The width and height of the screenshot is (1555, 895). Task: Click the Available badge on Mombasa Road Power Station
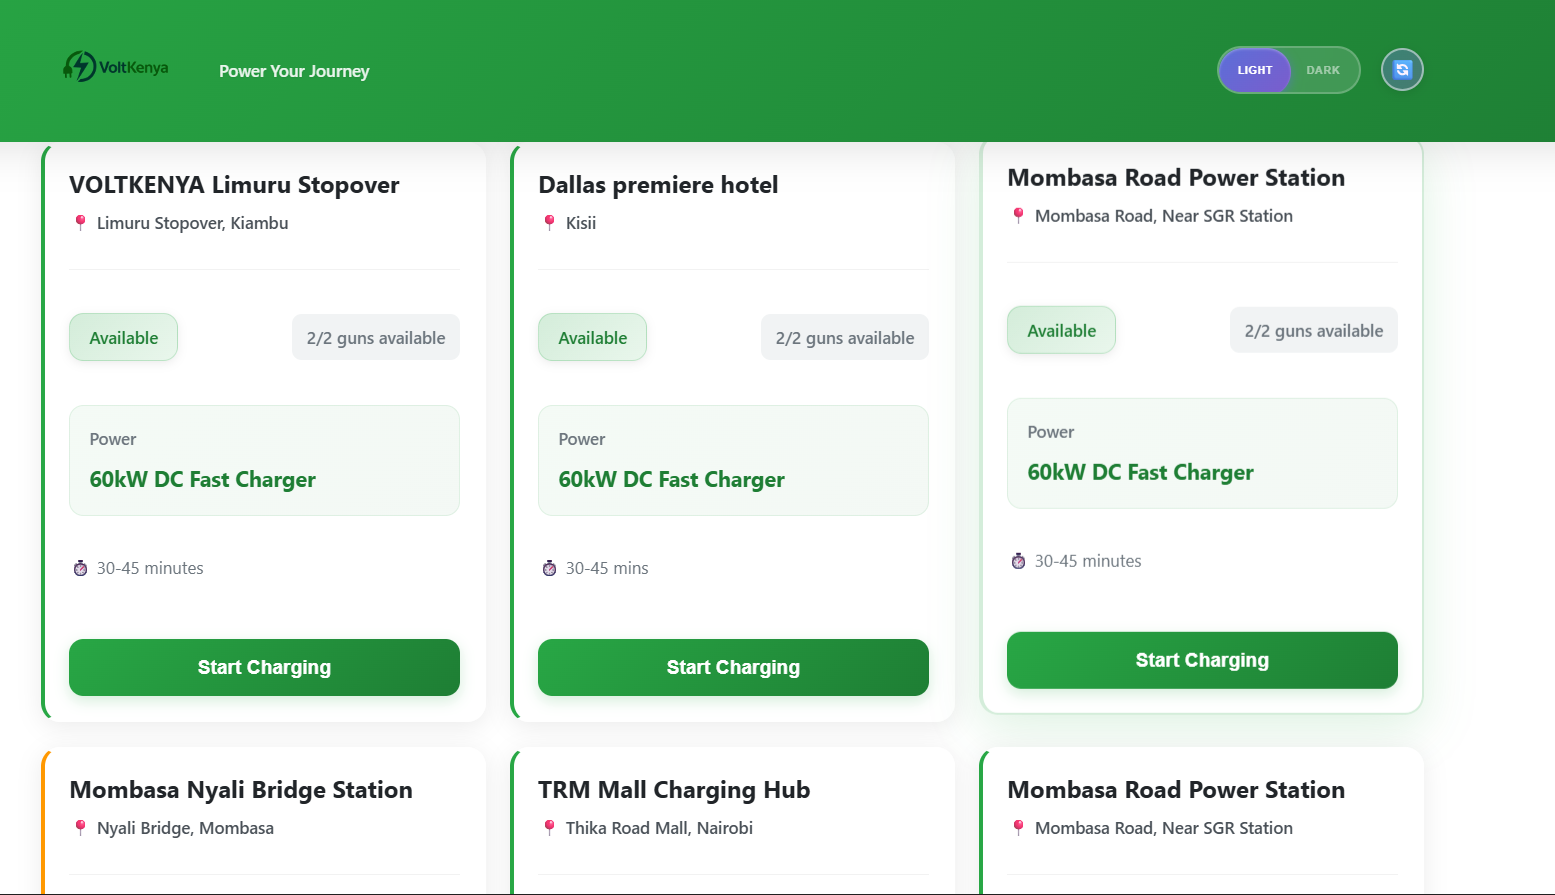[x=1061, y=330]
